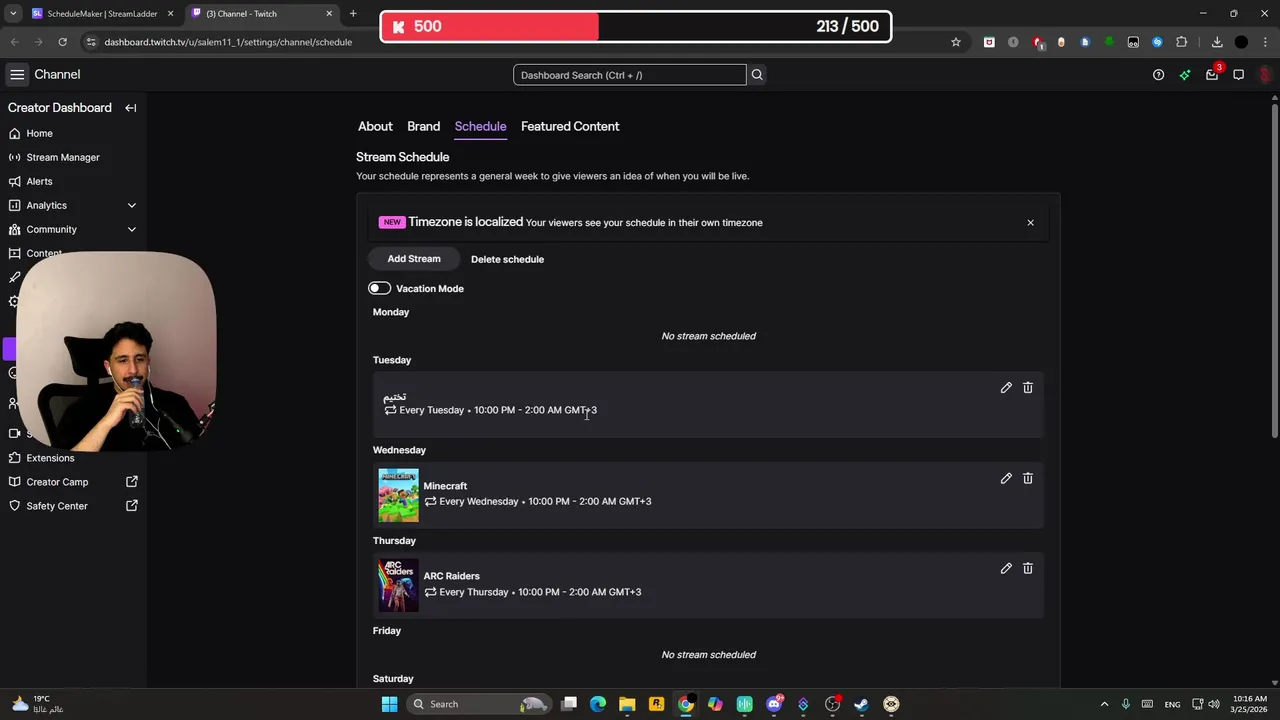Click the Dashboard Search input field

[x=629, y=75]
